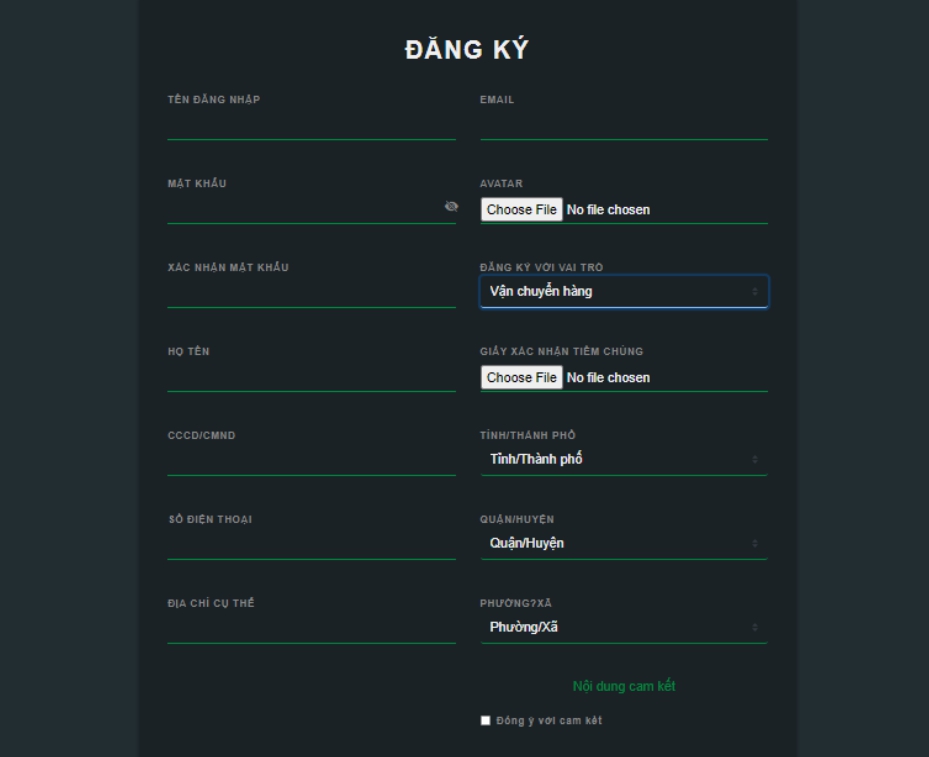
Task: Click the Số điện thoại input field
Action: 312,545
